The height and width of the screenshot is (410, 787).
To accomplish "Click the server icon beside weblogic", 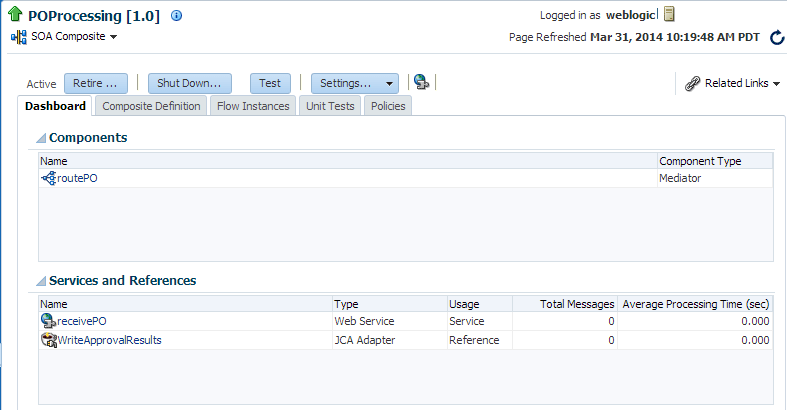I will pos(669,14).
